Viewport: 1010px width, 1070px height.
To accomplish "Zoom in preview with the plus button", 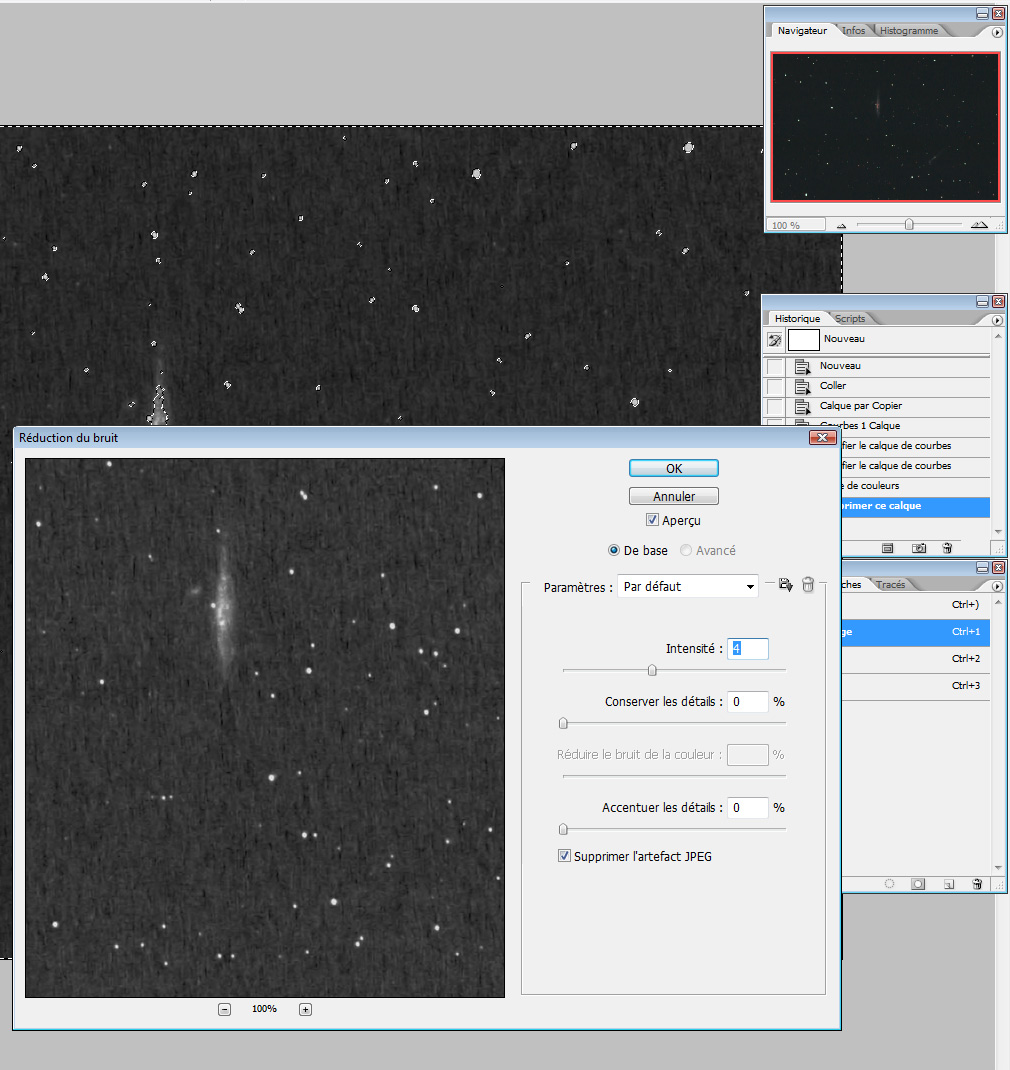I will click(x=305, y=1009).
